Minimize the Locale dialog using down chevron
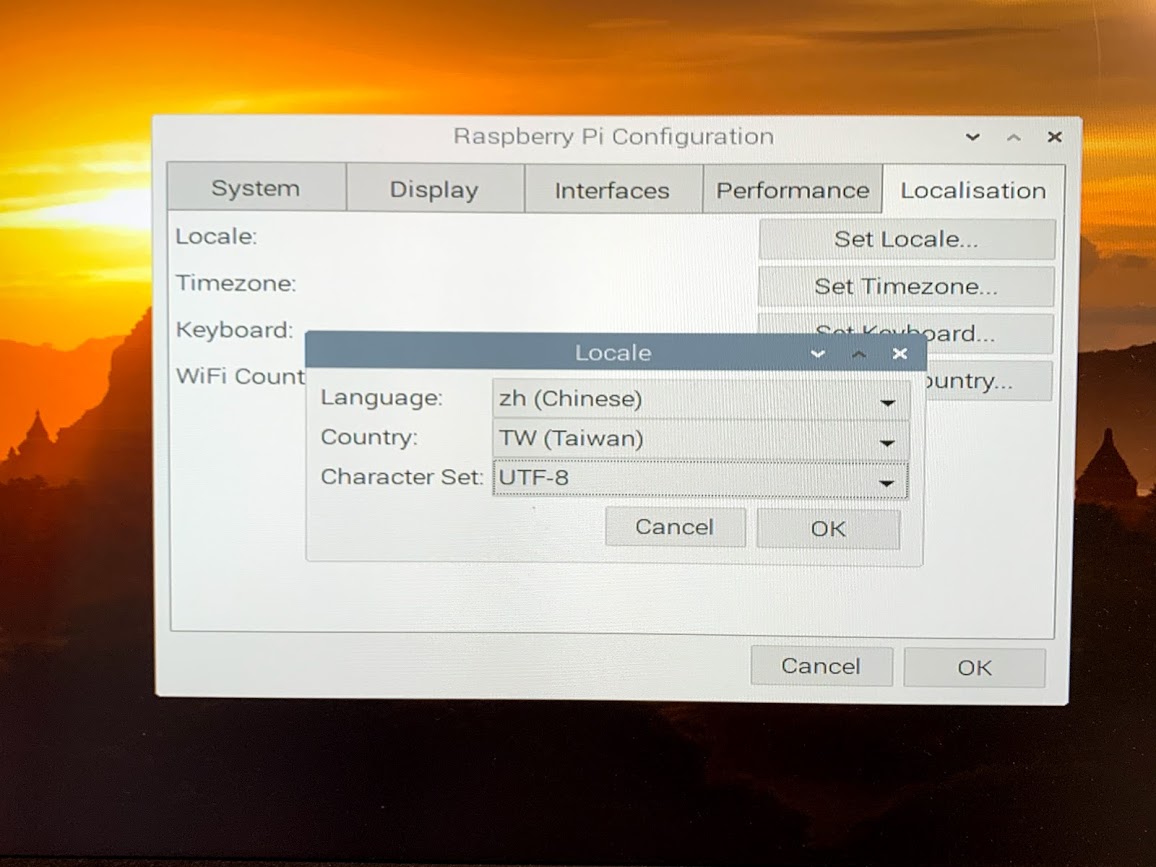The height and width of the screenshot is (867, 1156). (818, 355)
